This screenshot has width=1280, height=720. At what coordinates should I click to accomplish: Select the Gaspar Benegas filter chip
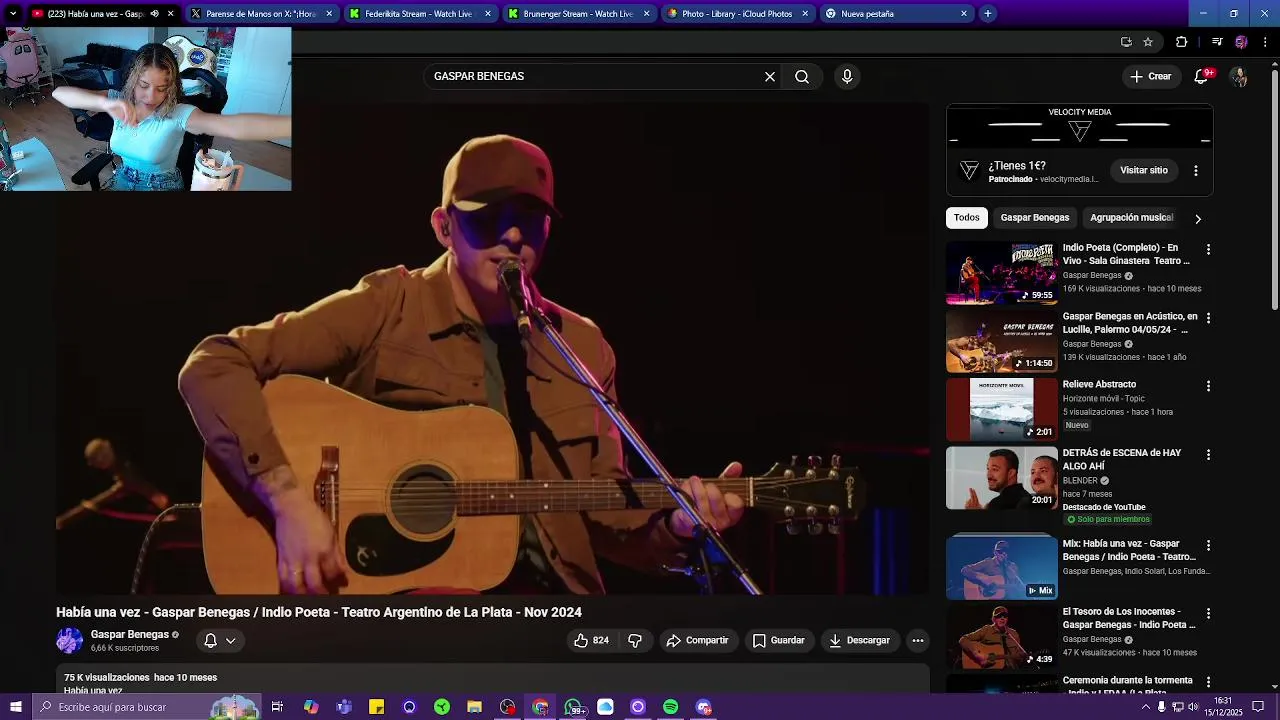[1035, 218]
